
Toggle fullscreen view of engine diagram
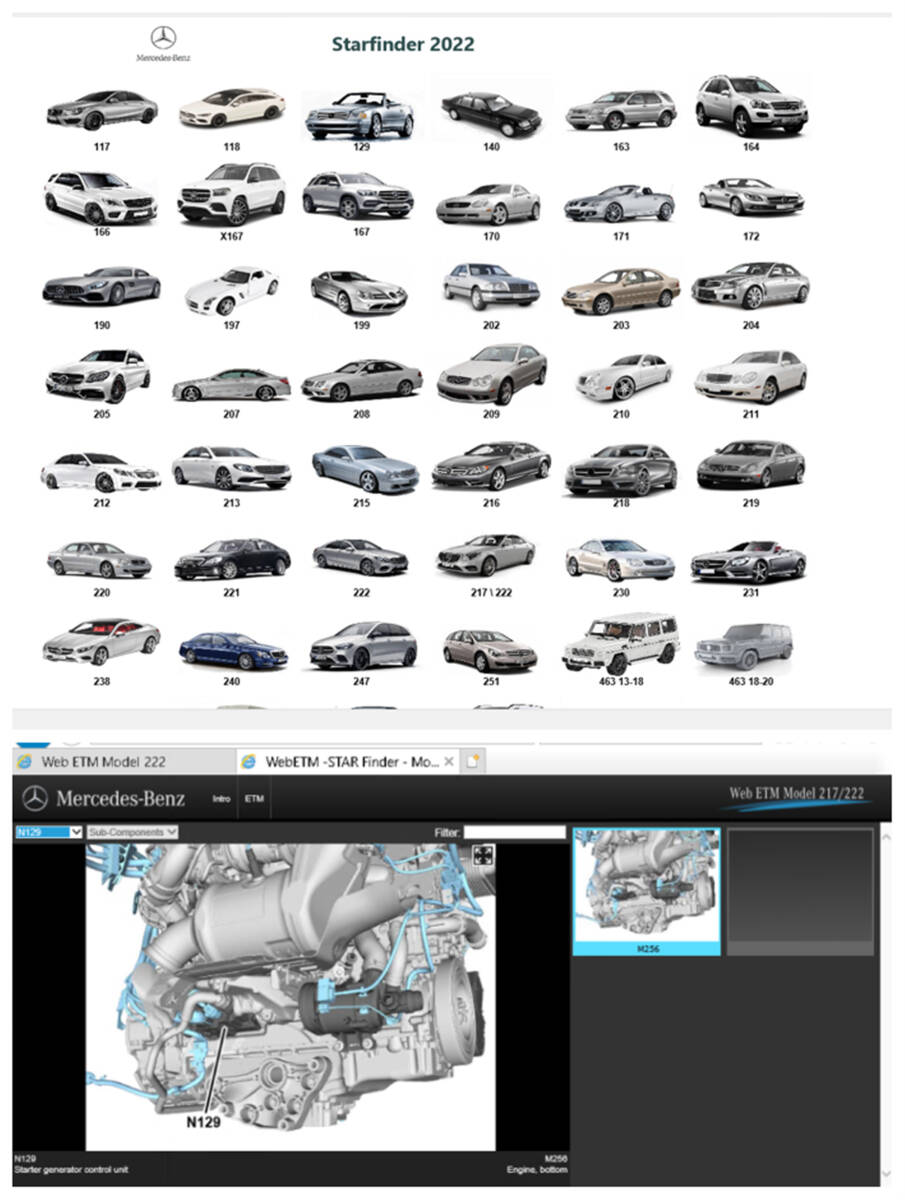click(x=483, y=855)
